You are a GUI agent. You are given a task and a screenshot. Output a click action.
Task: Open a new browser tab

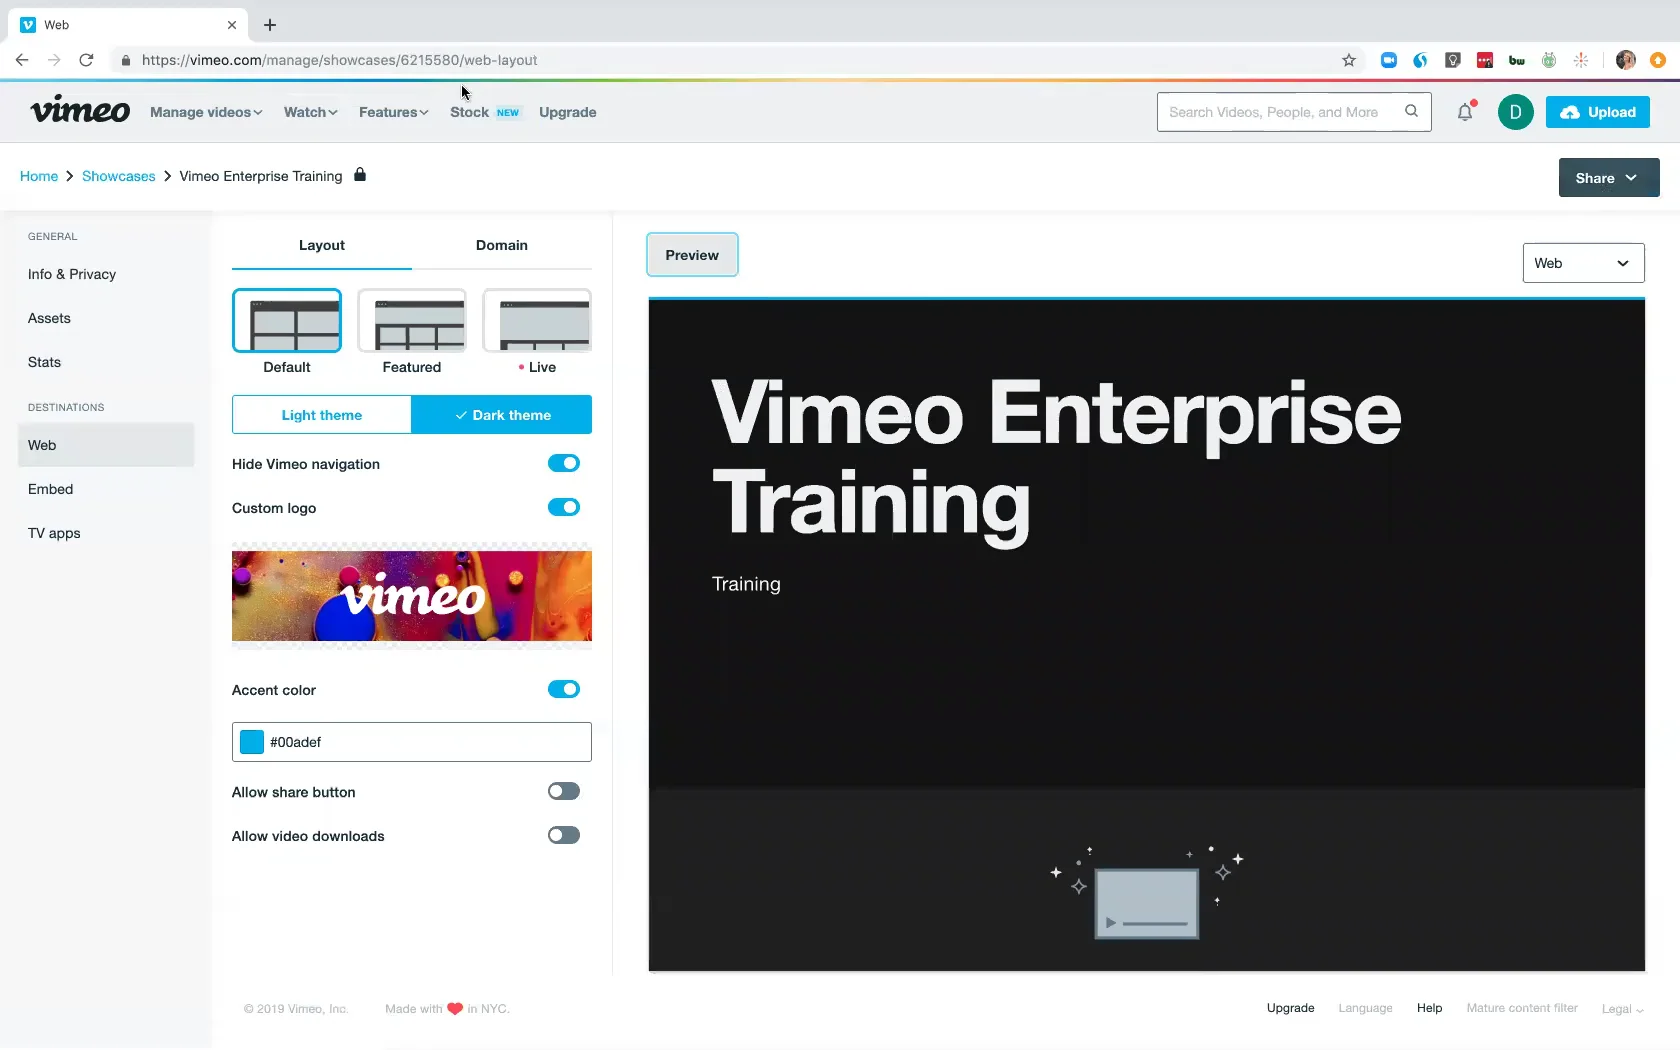[x=270, y=25]
